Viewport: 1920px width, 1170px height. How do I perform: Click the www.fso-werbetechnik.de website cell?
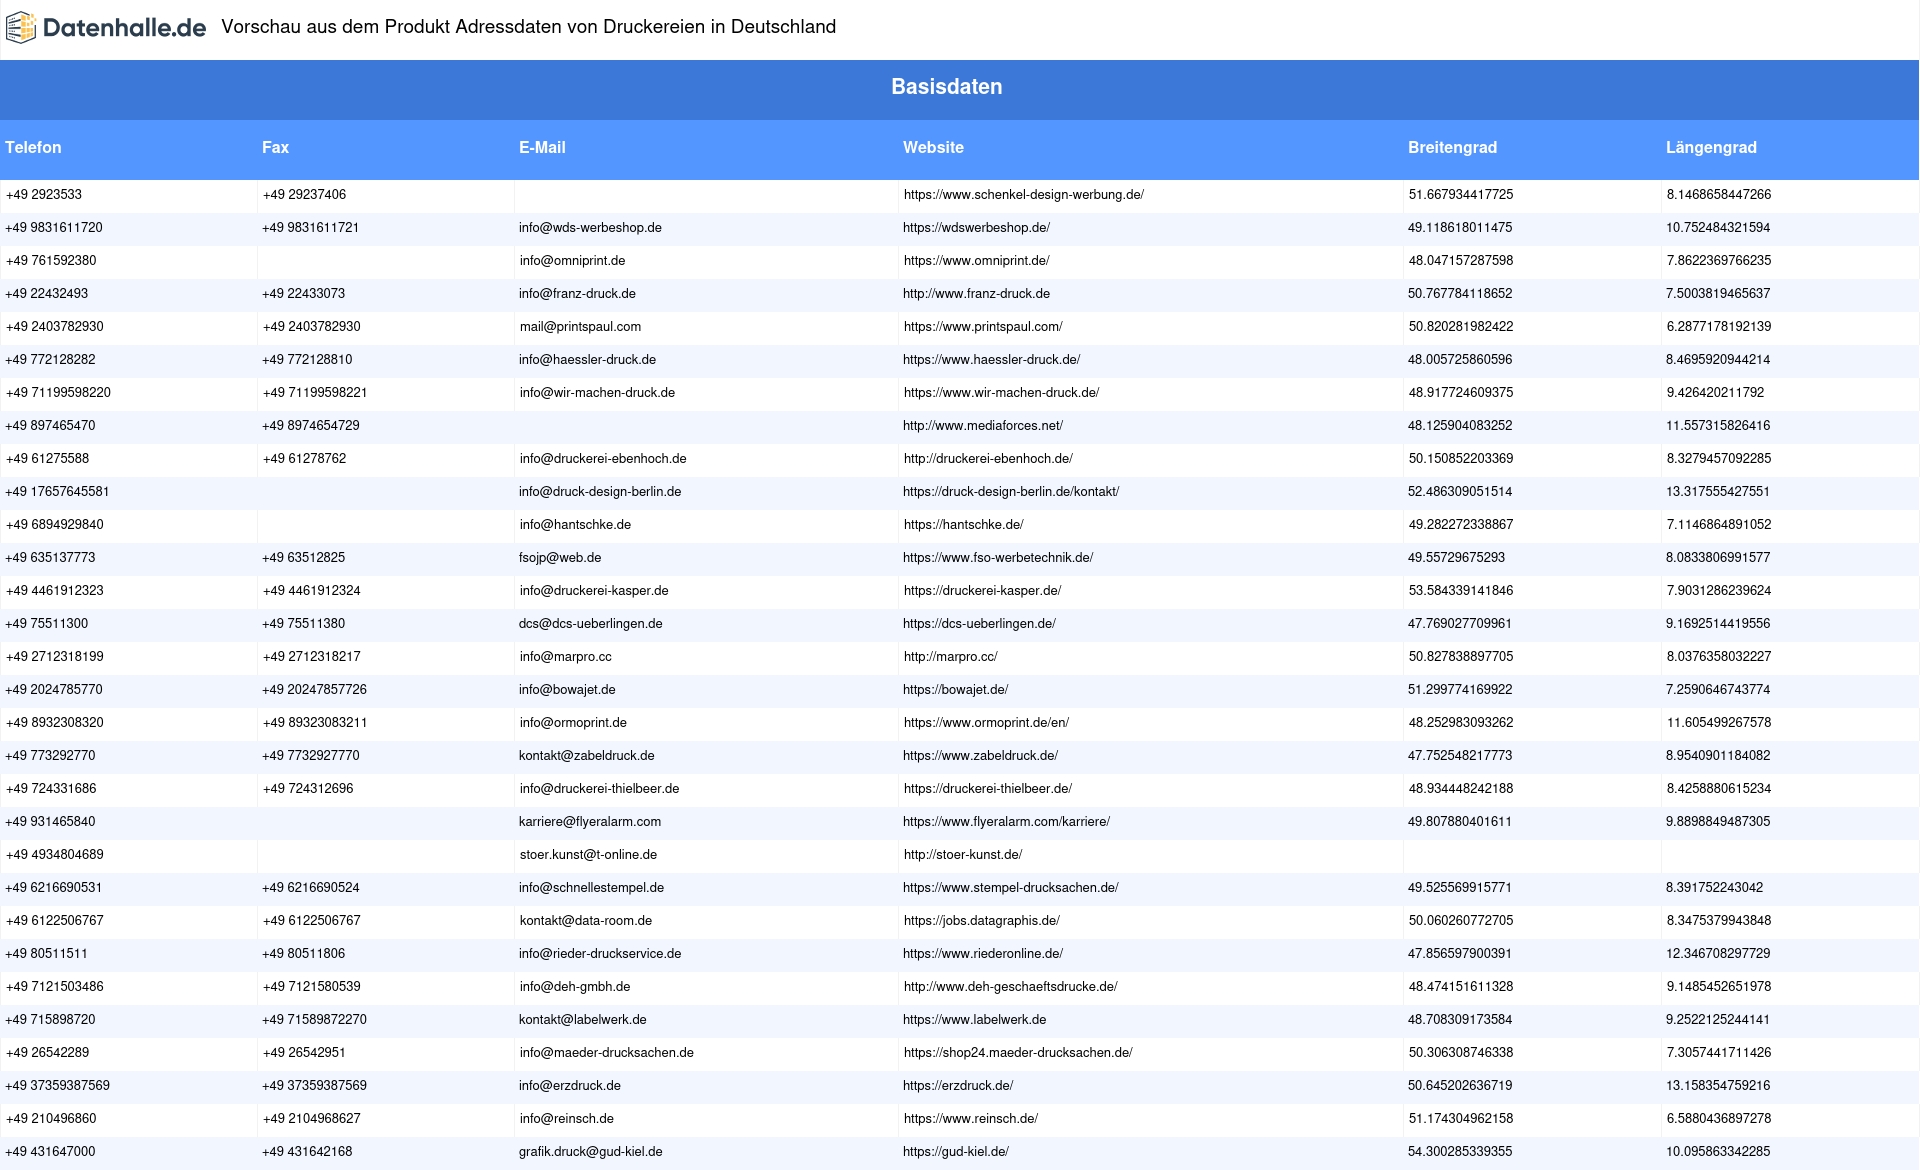coord(998,558)
